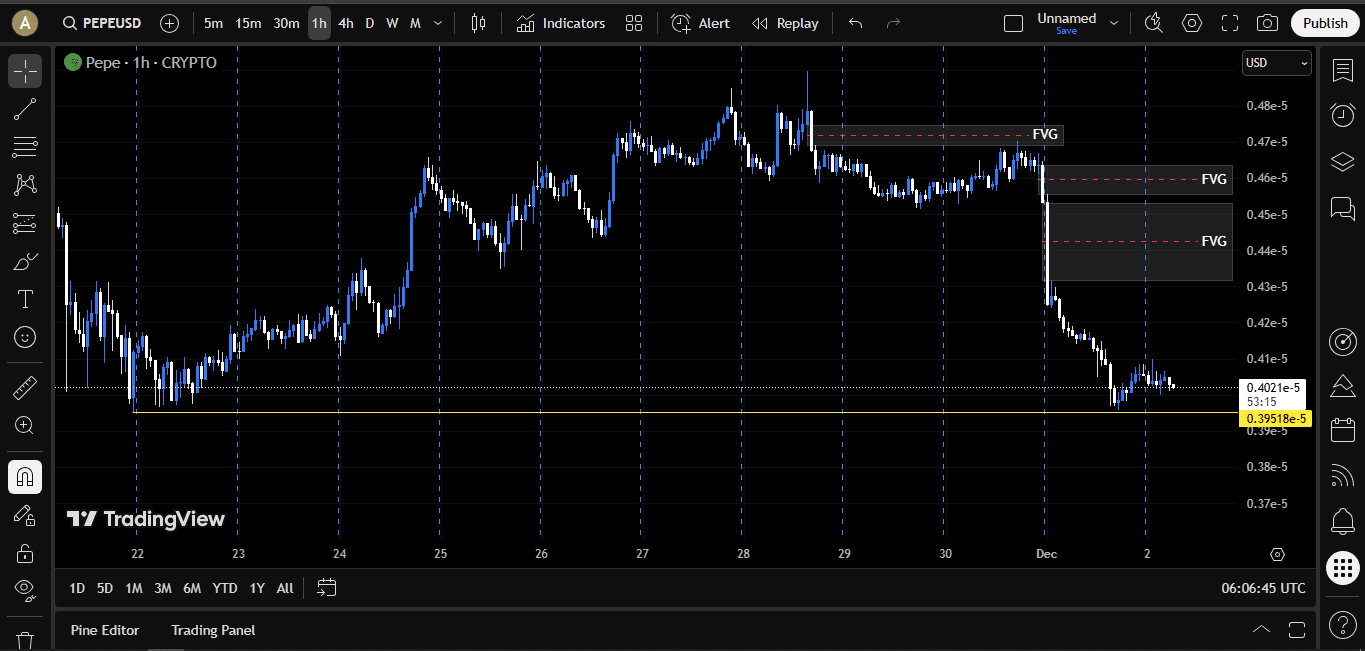Image resolution: width=1365 pixels, height=651 pixels.
Task: Select the trend line drawing tool
Action: pyautogui.click(x=25, y=110)
